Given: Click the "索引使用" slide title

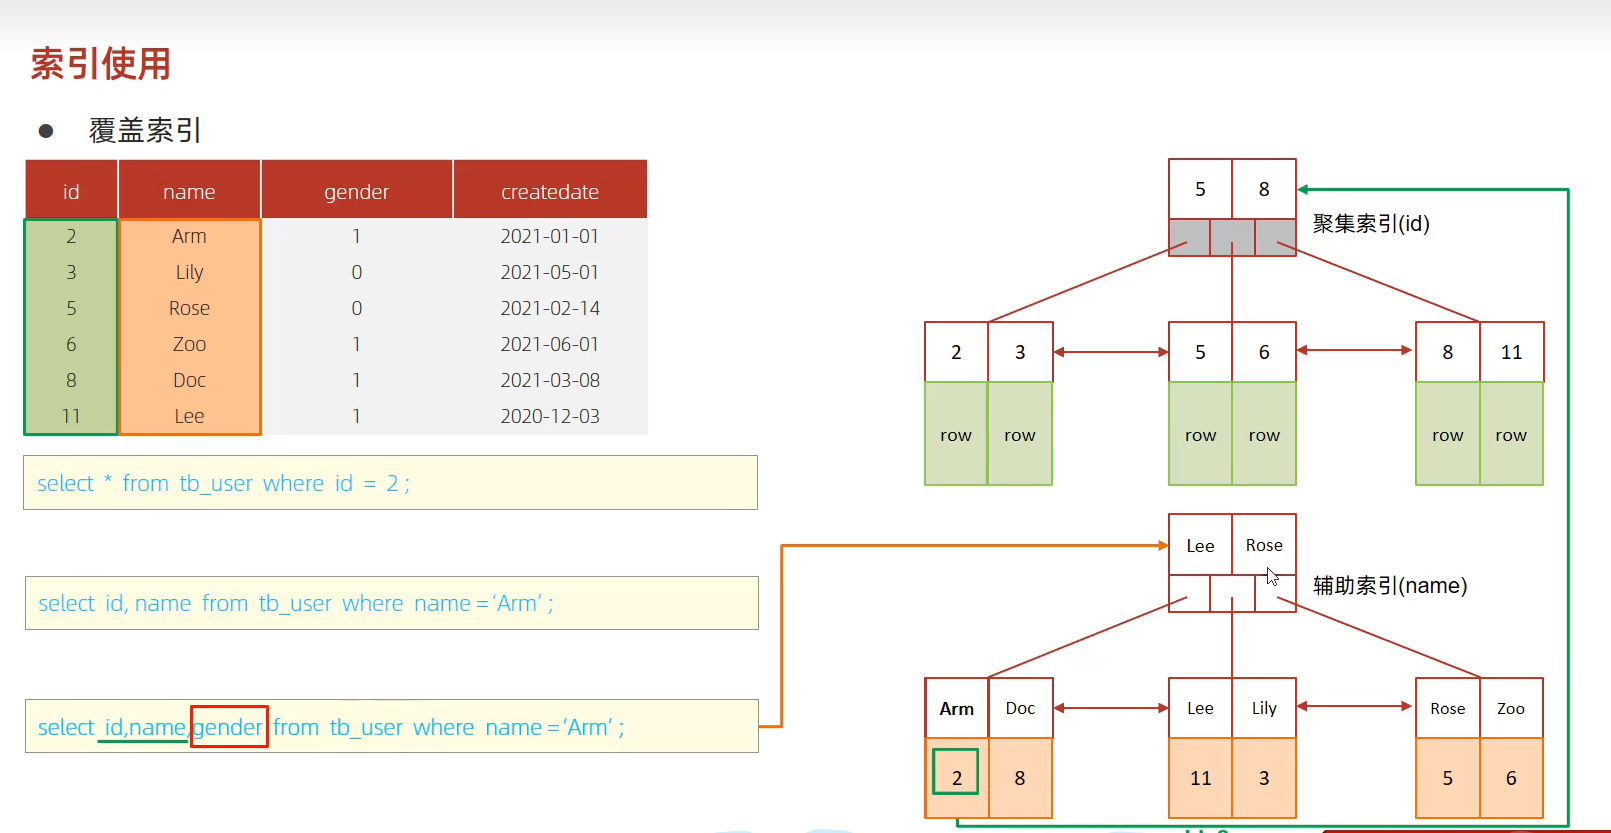Looking at the screenshot, I should point(100,64).
